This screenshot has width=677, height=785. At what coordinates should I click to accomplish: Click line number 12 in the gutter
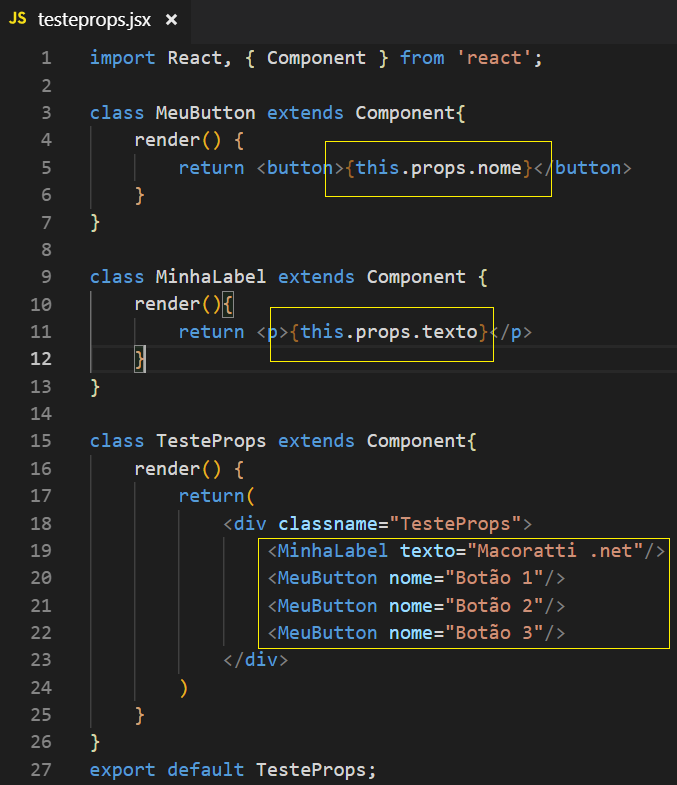click(x=41, y=359)
